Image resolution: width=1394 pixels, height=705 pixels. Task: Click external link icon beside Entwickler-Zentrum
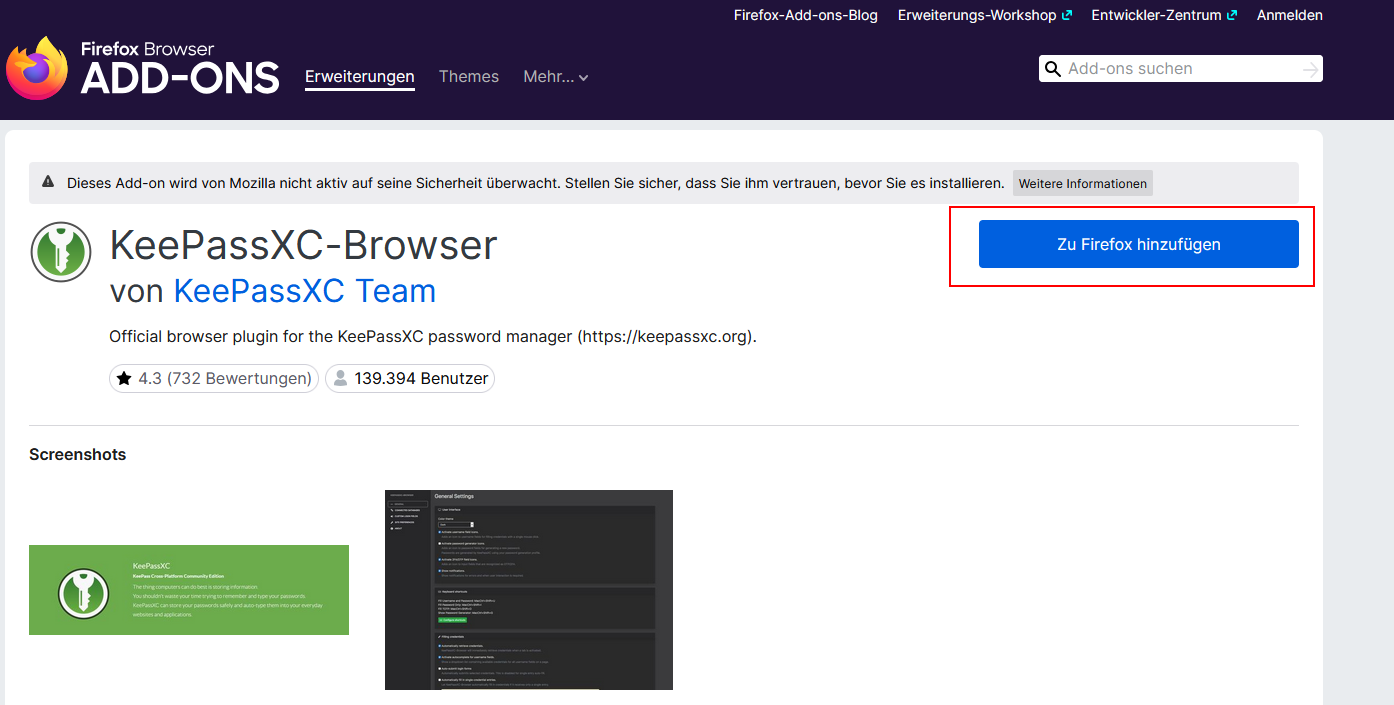pyautogui.click(x=1232, y=15)
